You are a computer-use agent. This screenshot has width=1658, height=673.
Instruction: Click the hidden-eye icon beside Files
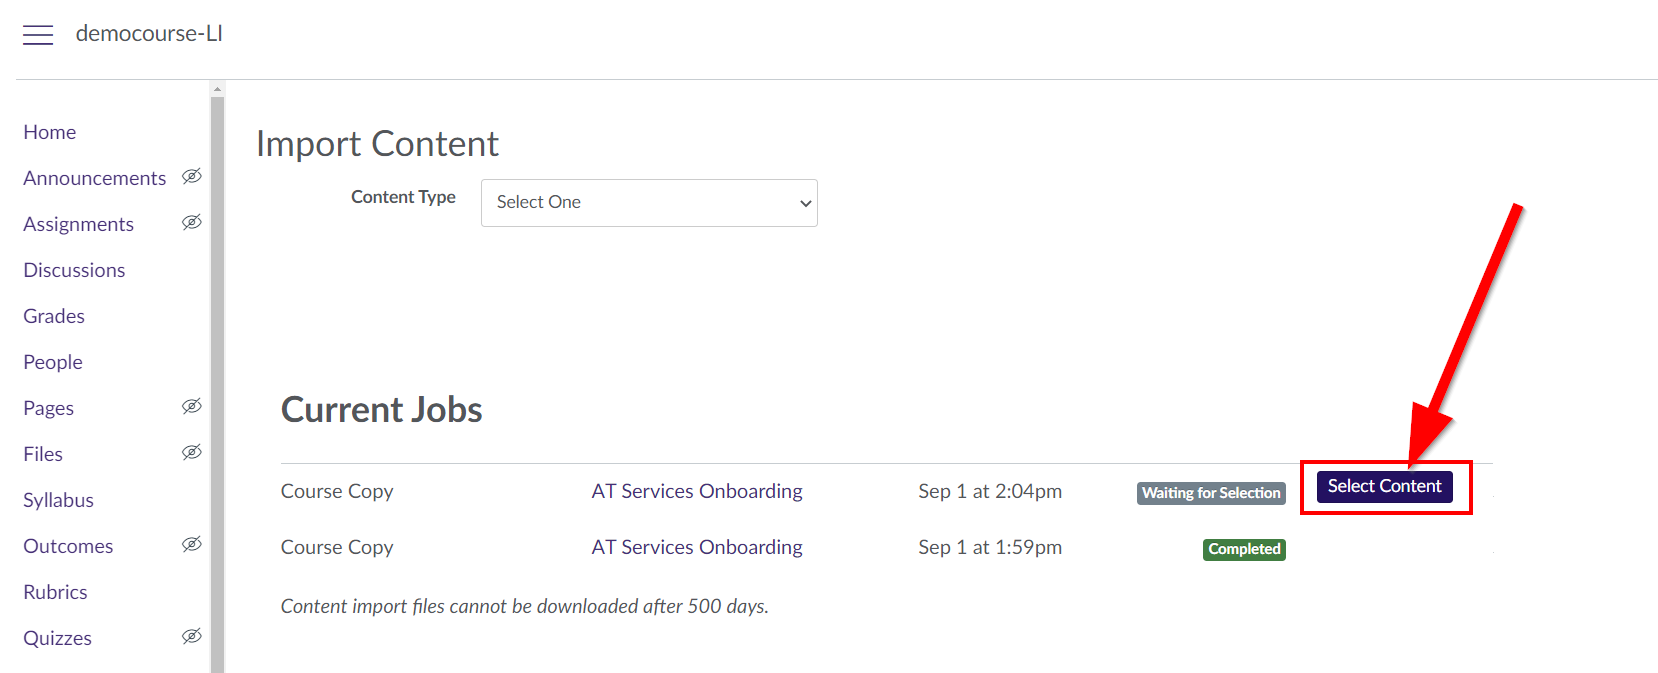point(191,452)
